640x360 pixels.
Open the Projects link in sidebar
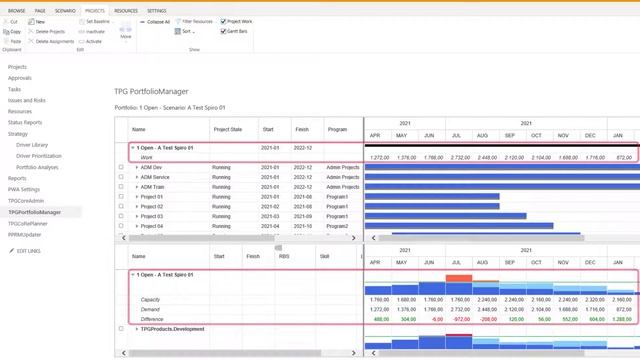[17, 67]
